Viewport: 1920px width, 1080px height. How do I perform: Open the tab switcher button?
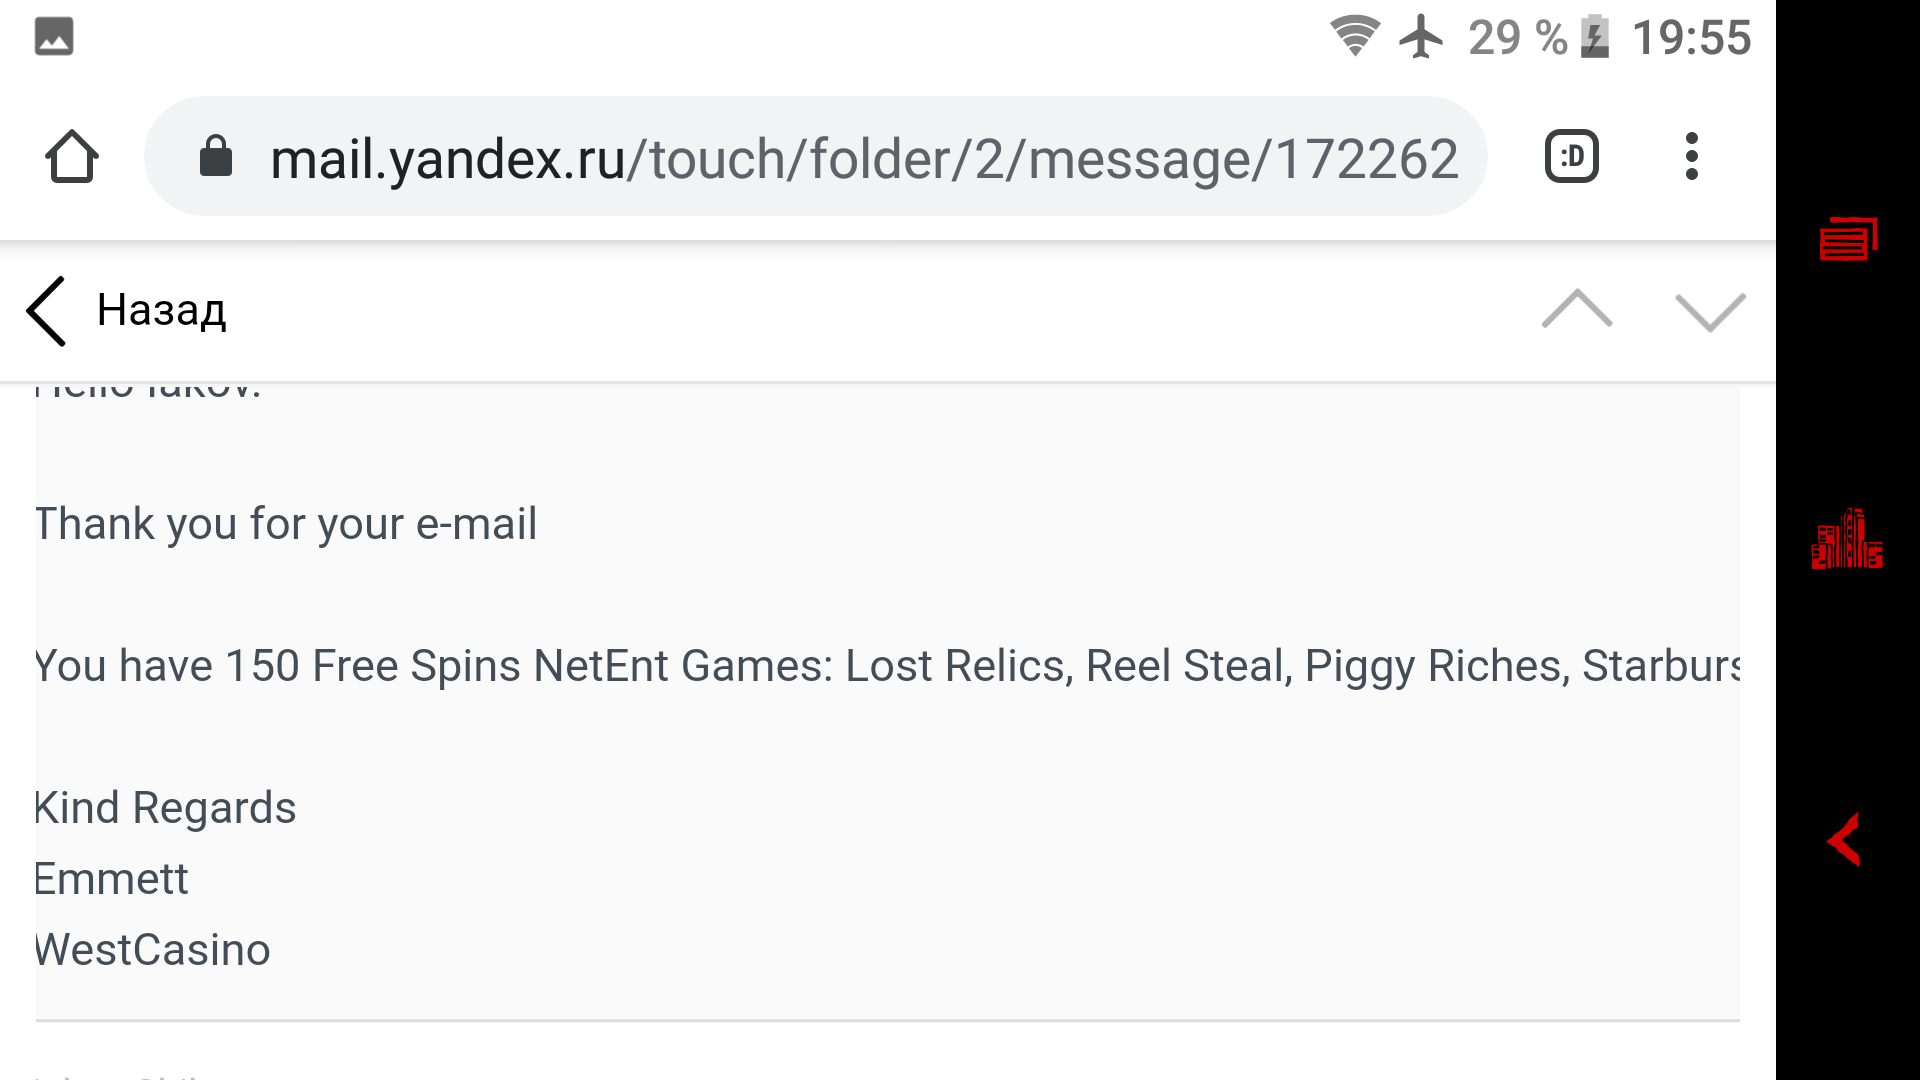click(1571, 157)
